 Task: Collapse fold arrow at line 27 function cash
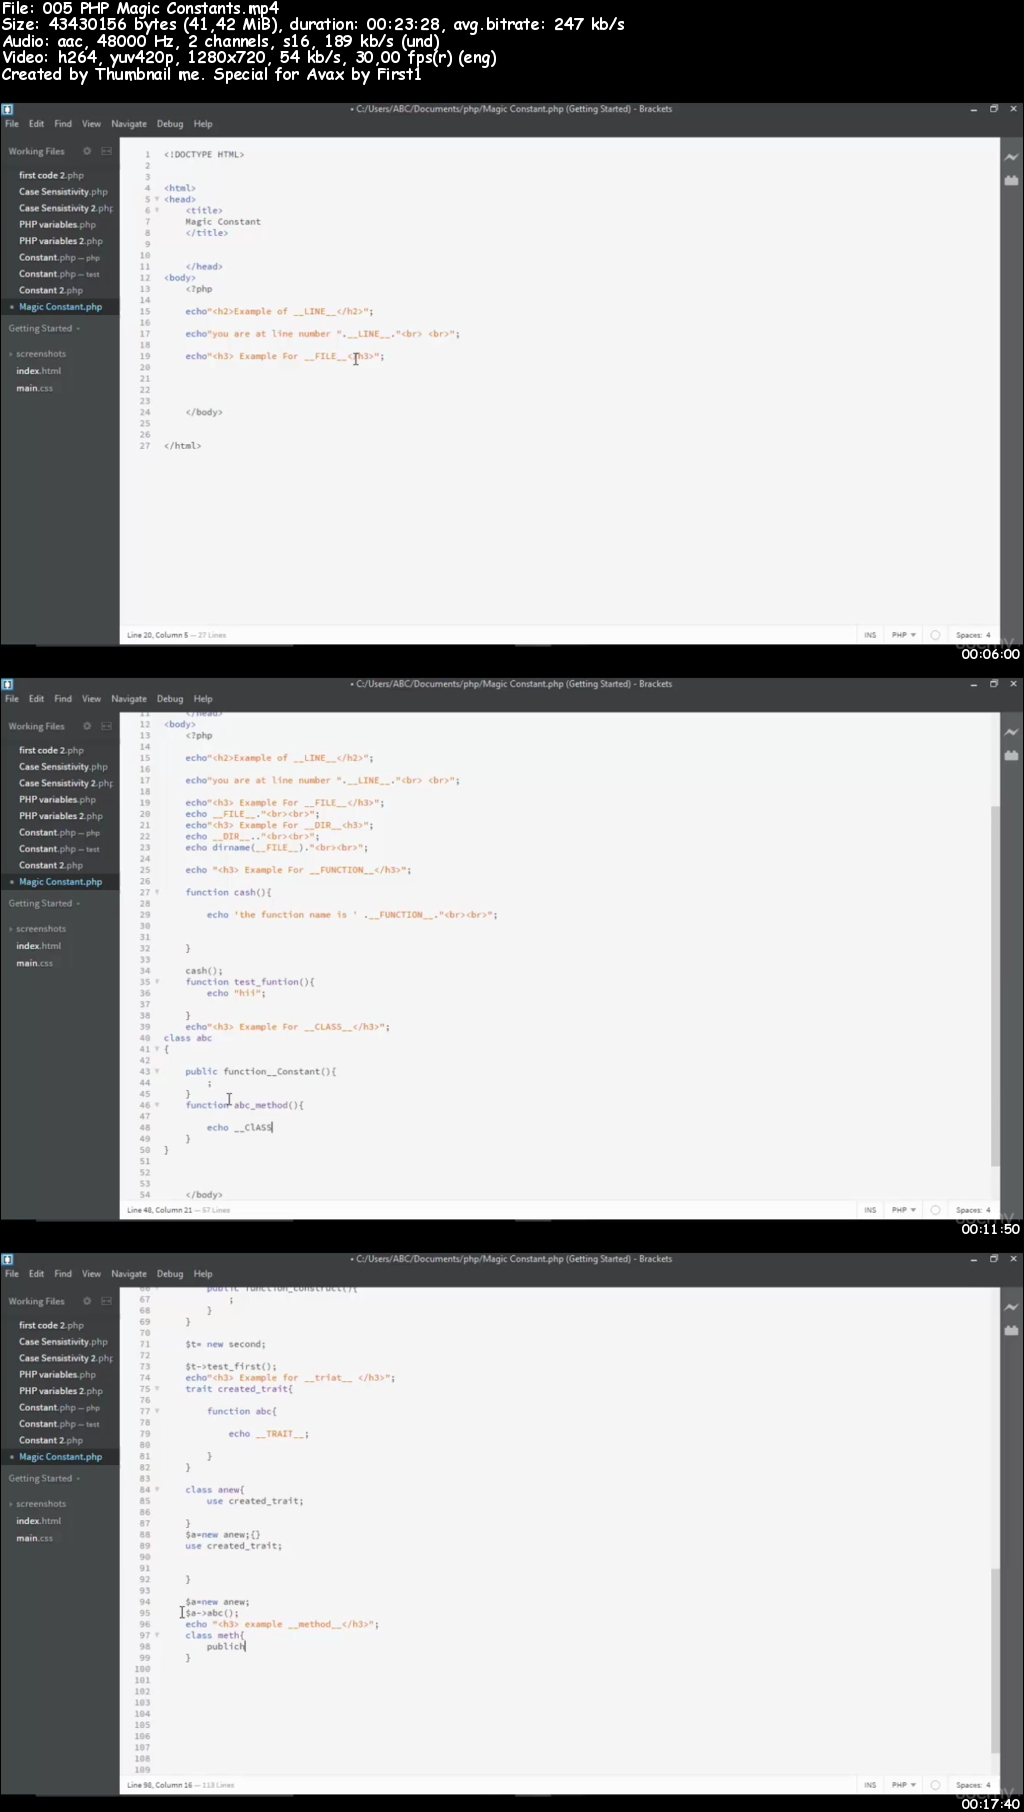157,892
